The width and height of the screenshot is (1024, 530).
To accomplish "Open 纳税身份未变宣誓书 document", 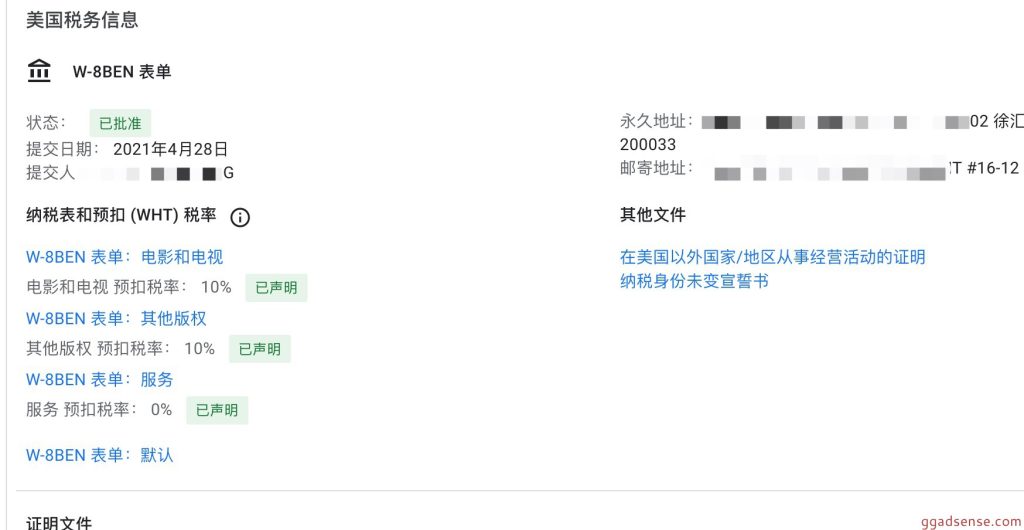I will pos(694,281).
